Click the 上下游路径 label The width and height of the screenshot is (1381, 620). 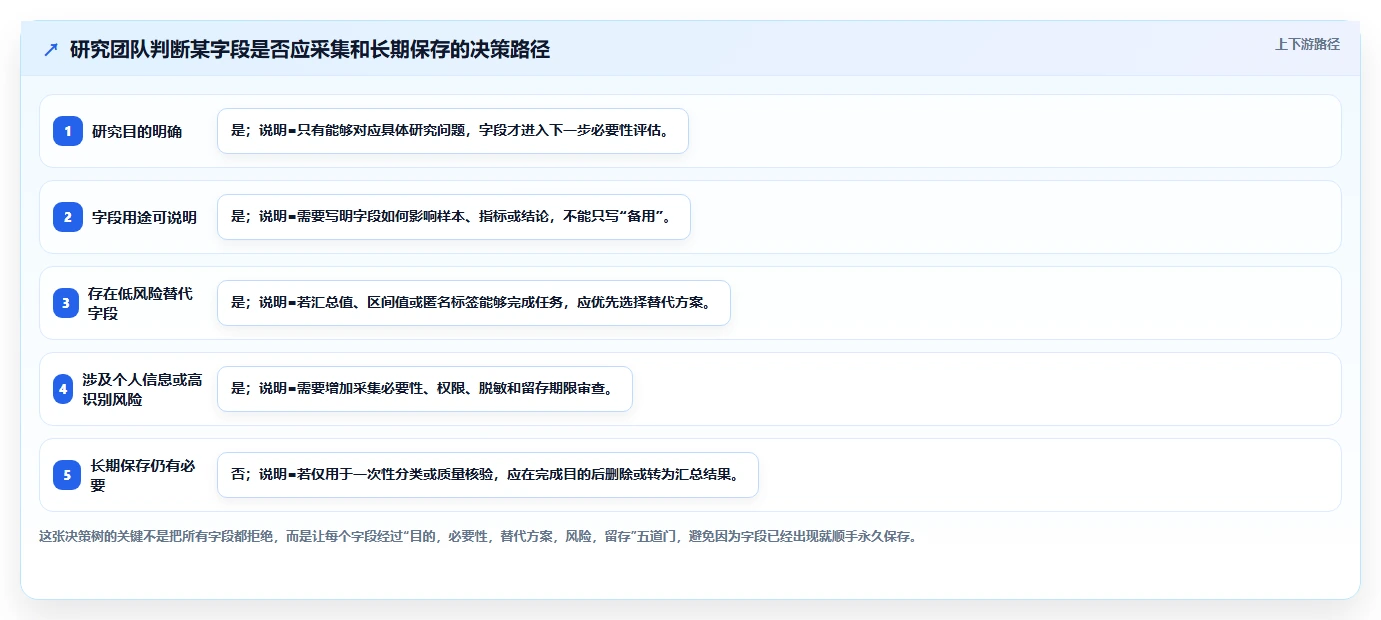coord(1307,44)
